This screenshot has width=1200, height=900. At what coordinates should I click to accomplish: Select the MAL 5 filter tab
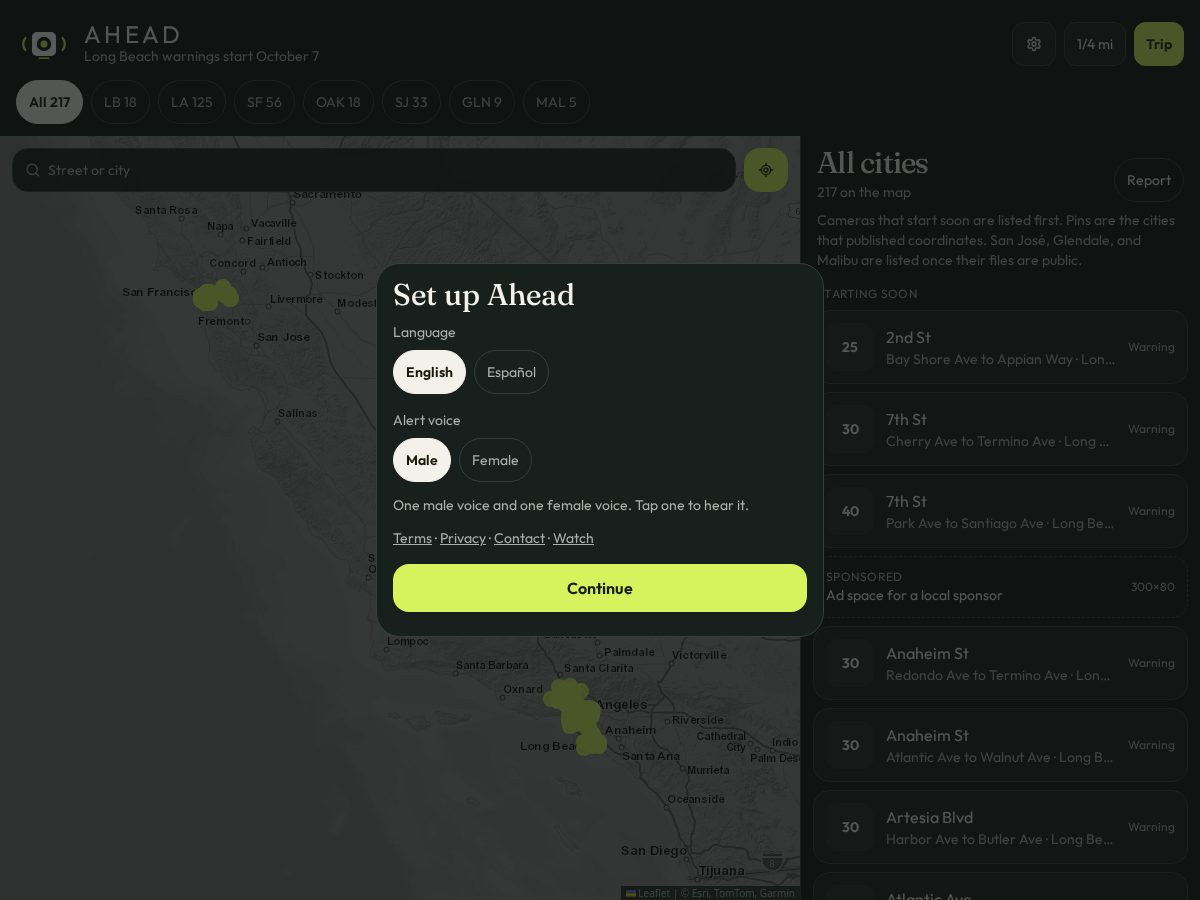[556, 102]
